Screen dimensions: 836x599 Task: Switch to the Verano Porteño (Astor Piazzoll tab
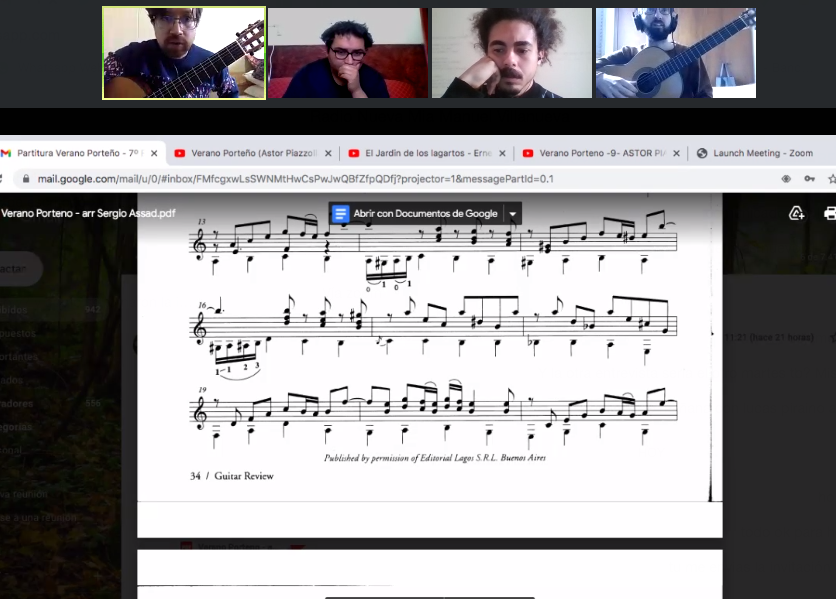point(253,153)
